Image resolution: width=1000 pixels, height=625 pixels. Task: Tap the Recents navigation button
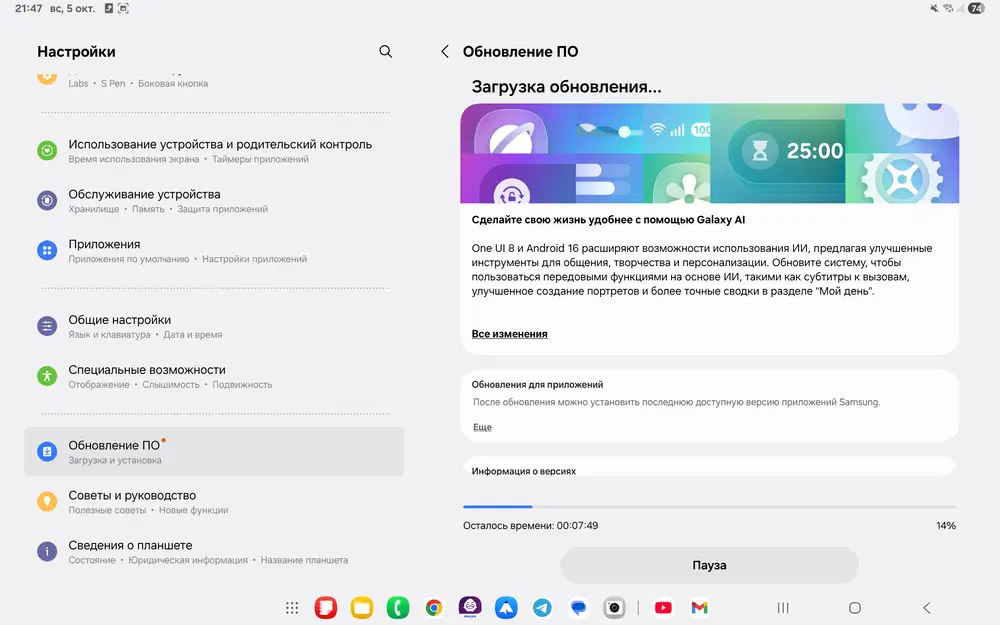click(x=783, y=608)
